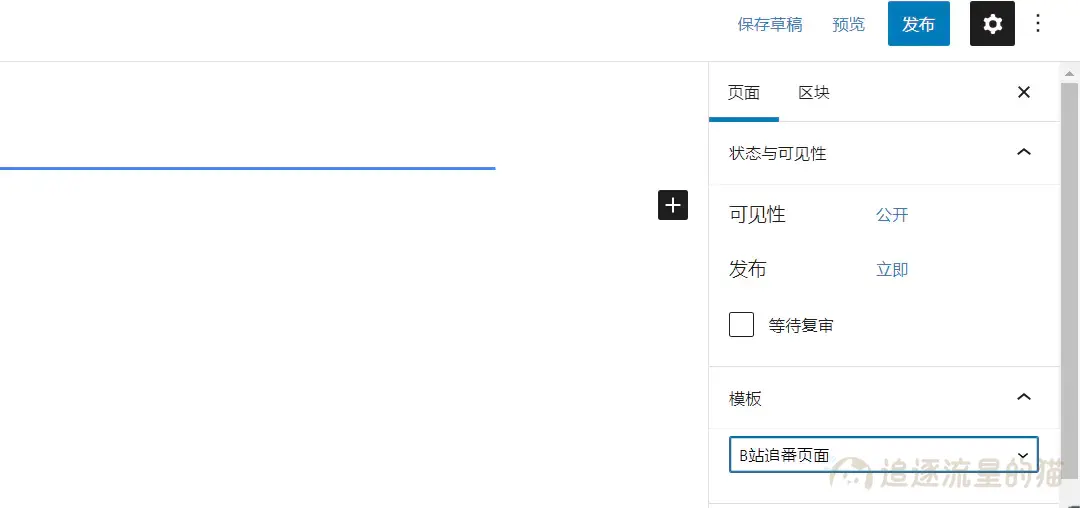Switch to the 页面 tab
This screenshot has width=1080, height=508.
(743, 92)
